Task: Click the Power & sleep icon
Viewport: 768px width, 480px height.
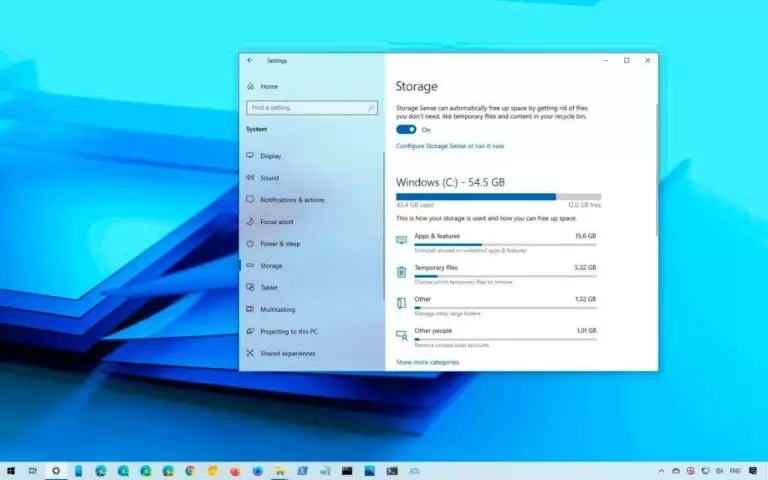Action: click(x=250, y=244)
